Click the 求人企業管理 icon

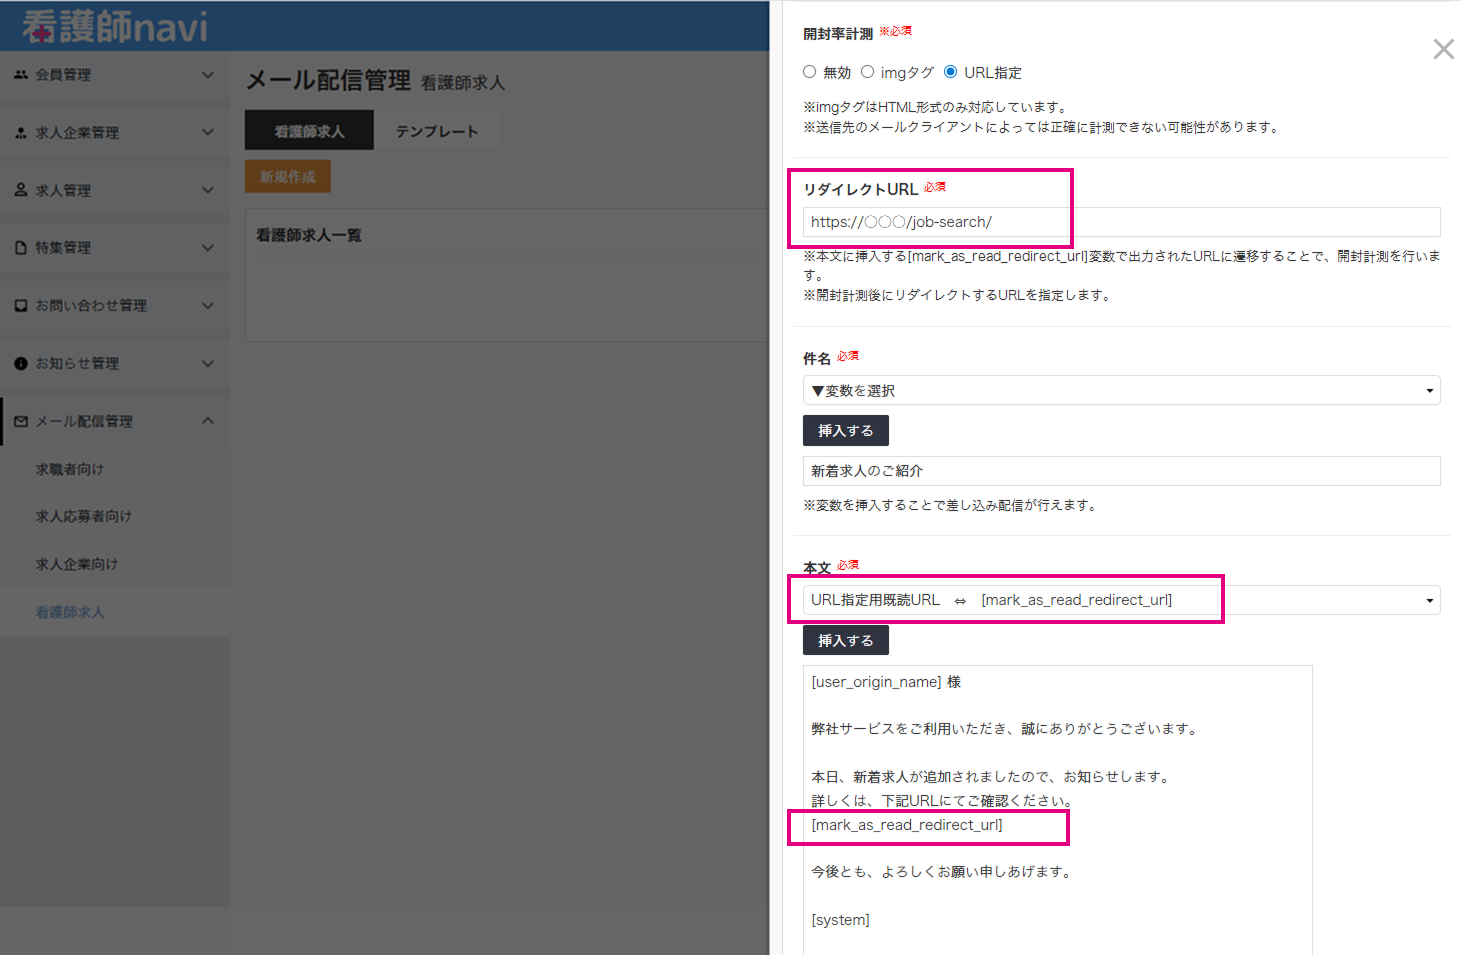coord(21,131)
